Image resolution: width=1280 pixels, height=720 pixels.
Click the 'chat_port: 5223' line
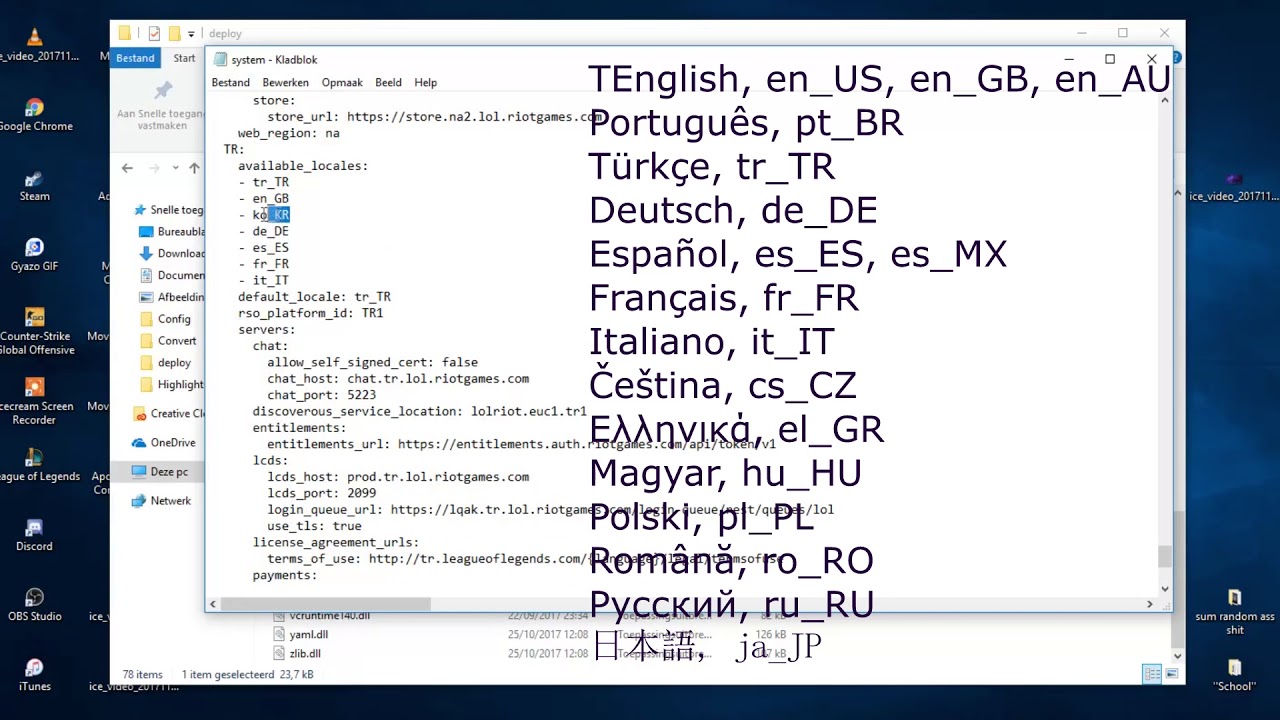coord(322,395)
